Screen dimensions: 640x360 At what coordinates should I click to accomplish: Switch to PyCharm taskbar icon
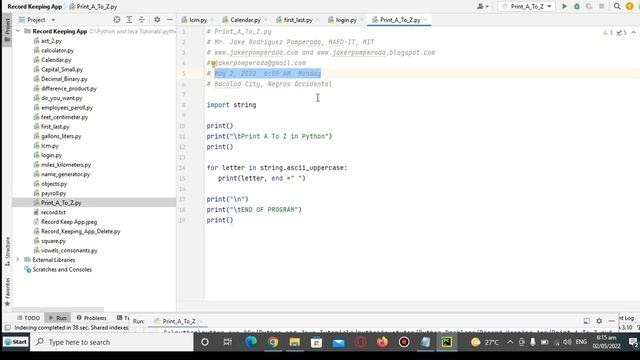pyautogui.click(x=447, y=342)
